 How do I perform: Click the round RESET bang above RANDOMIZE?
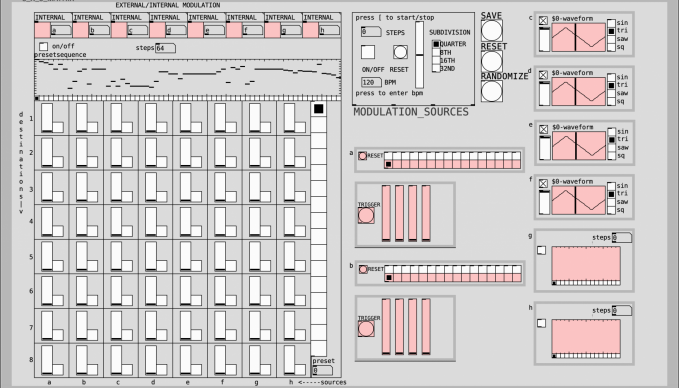coord(492,61)
